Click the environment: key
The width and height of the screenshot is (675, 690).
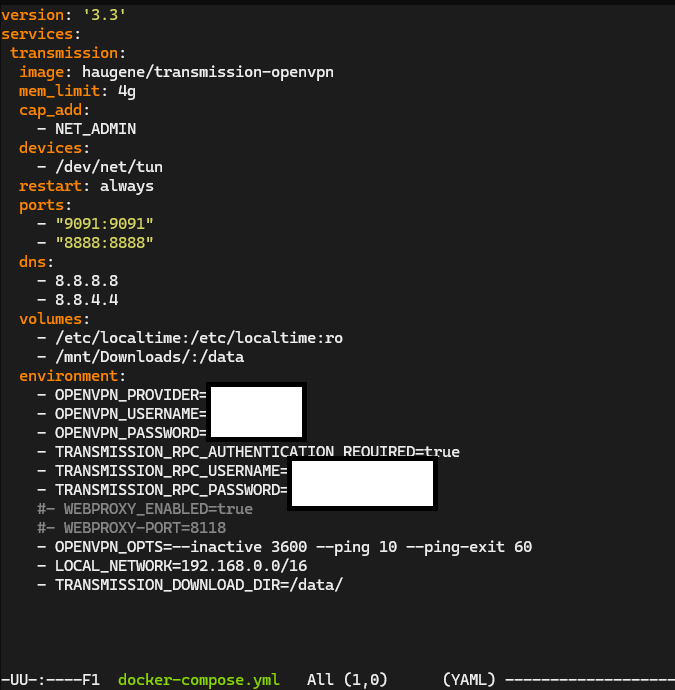pos(72,376)
